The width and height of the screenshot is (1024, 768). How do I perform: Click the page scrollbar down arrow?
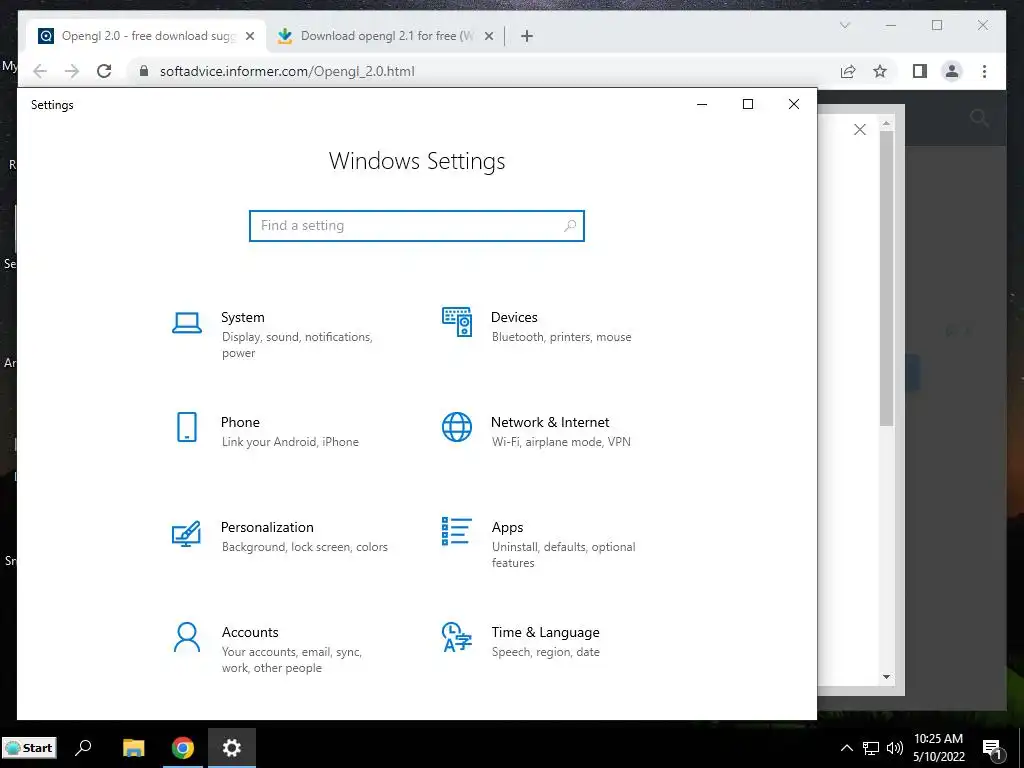(x=886, y=677)
